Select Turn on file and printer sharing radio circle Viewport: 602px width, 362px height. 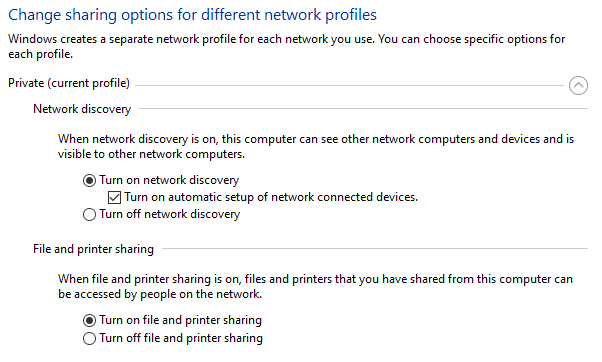[89, 320]
